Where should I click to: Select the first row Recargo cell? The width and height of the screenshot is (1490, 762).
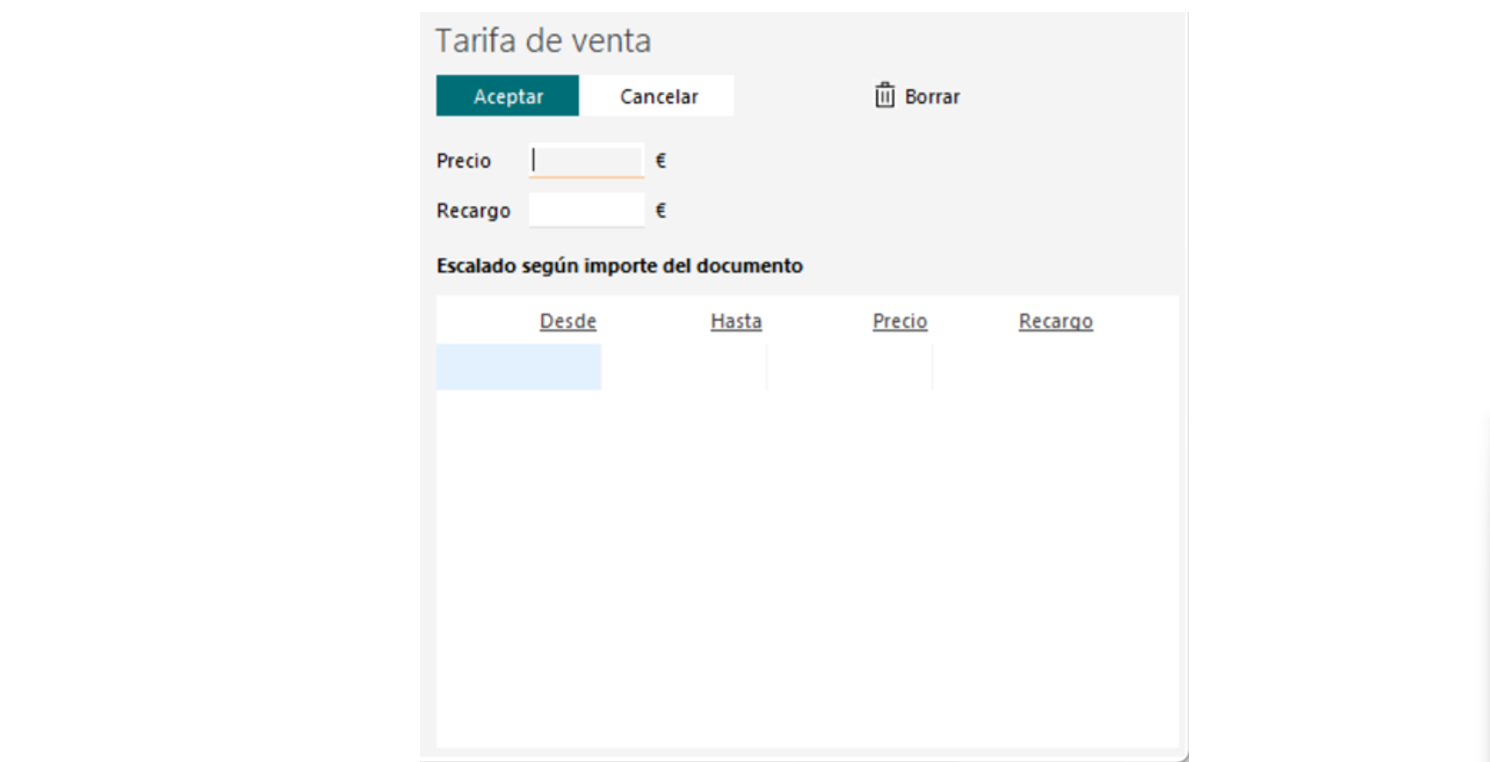[x=1054, y=367]
